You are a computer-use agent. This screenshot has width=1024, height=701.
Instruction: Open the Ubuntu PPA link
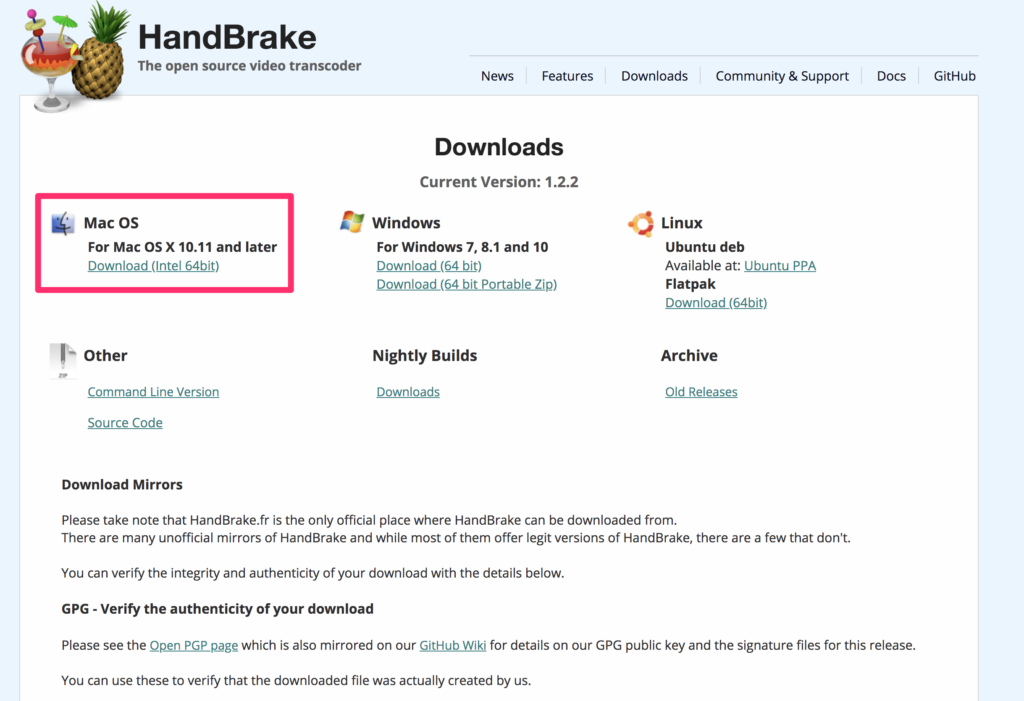[x=780, y=266]
